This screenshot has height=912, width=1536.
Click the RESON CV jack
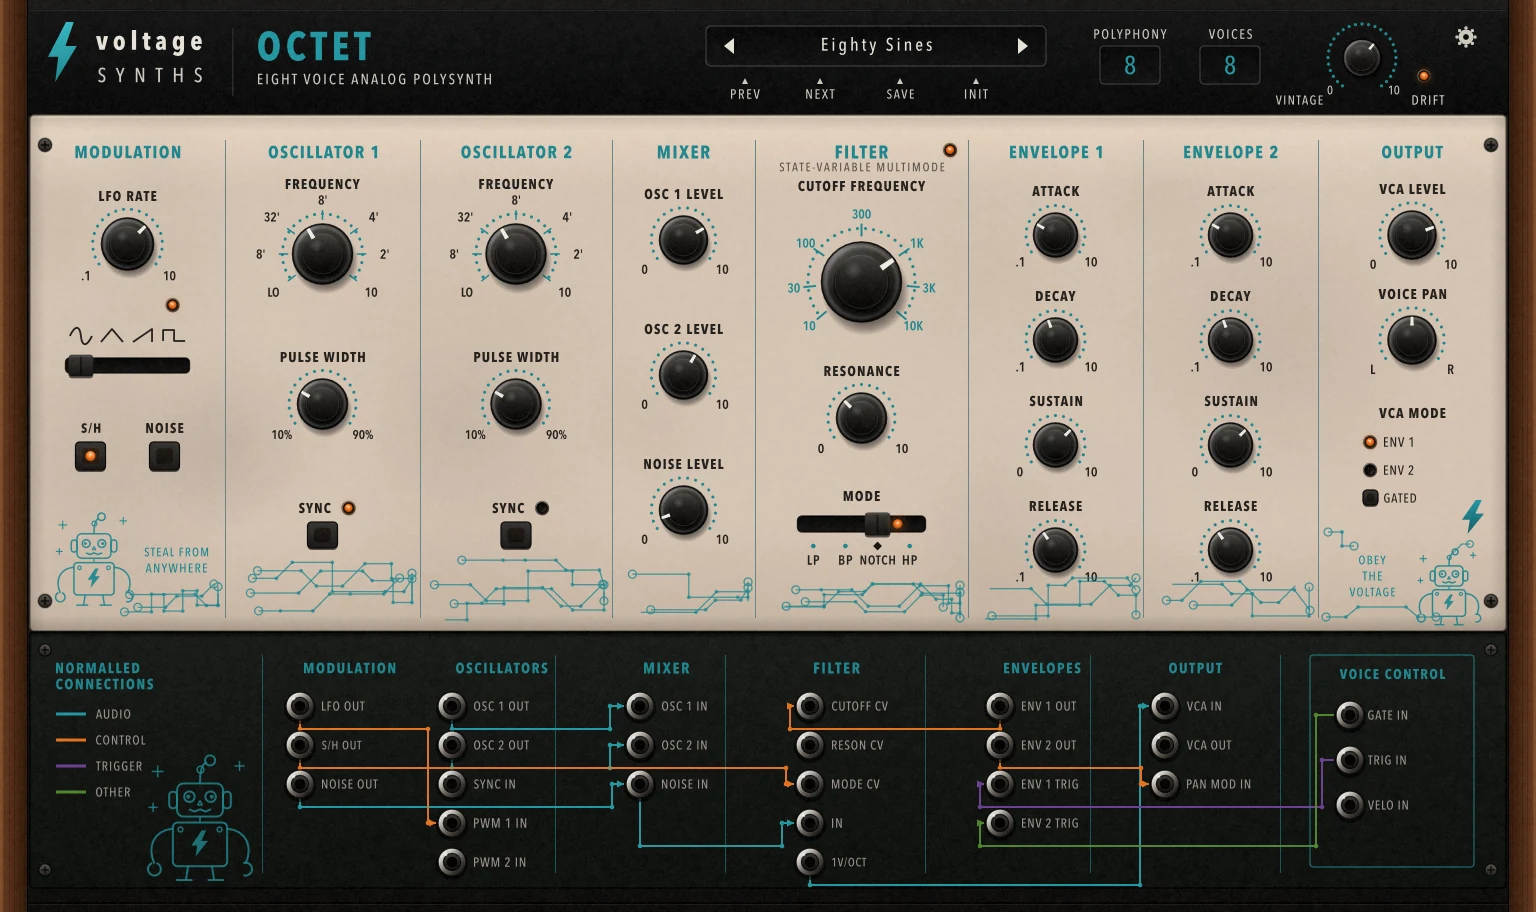point(810,745)
